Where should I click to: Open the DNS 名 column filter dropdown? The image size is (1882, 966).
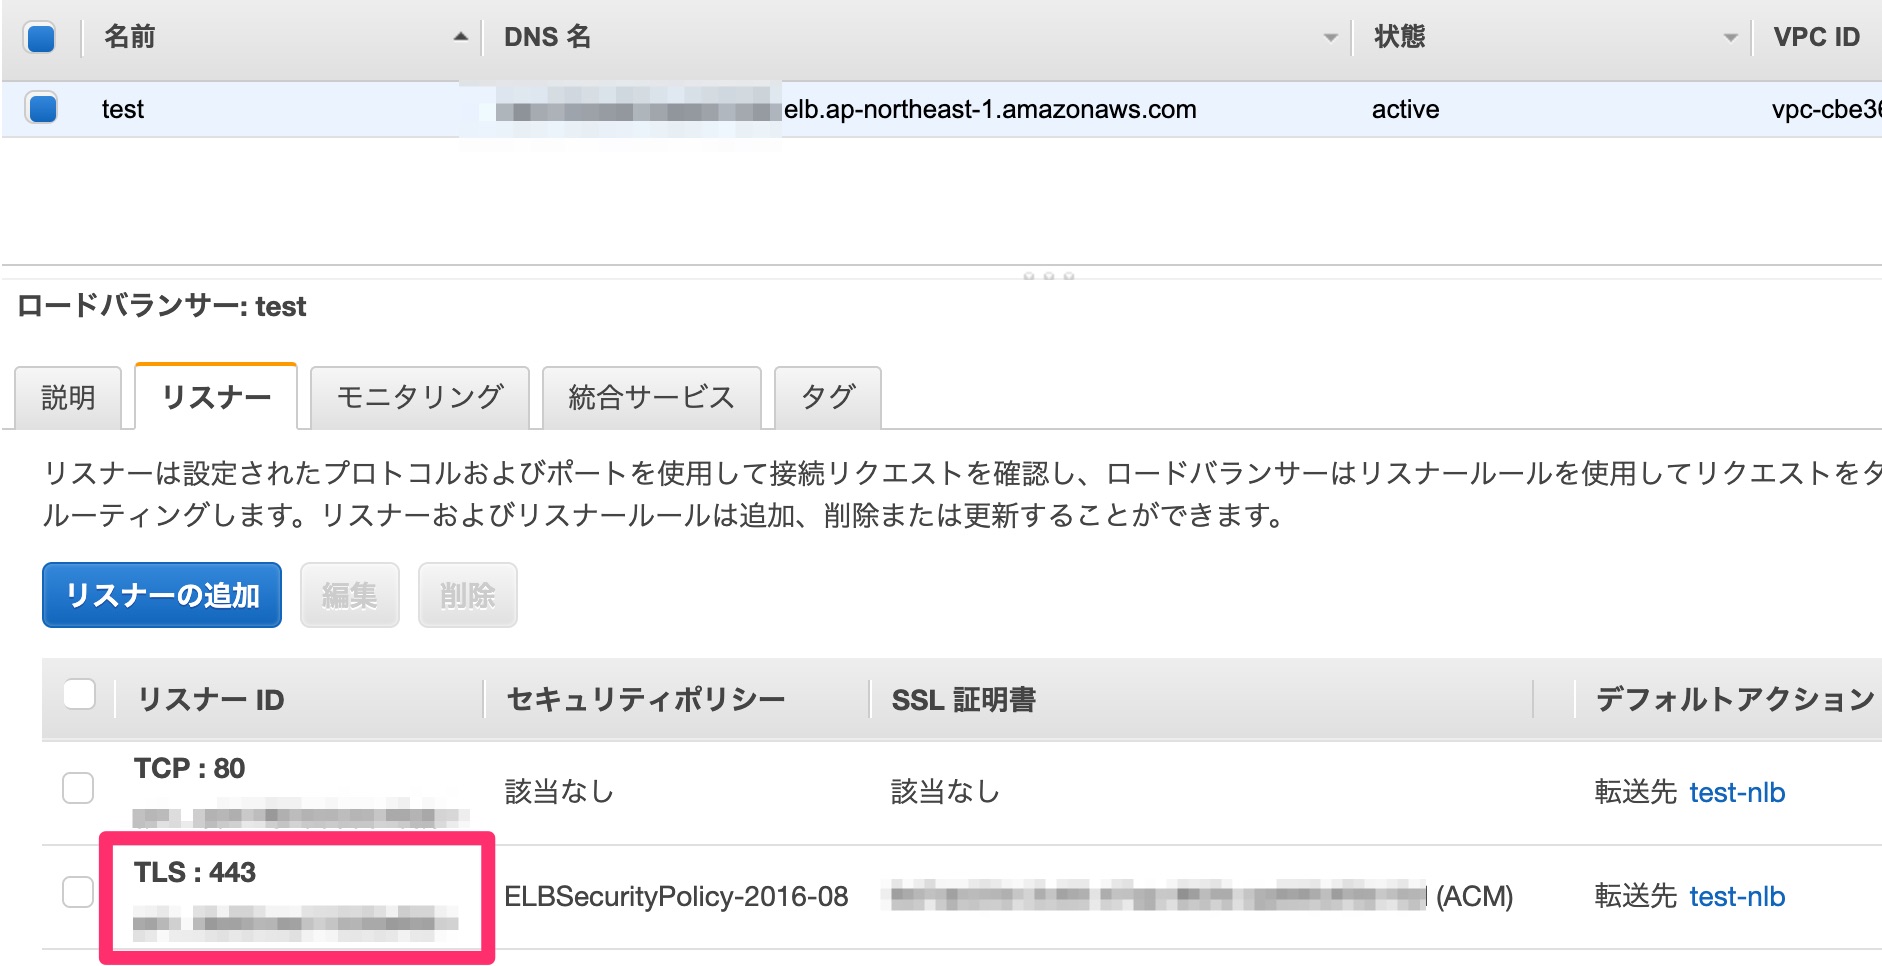(1330, 38)
